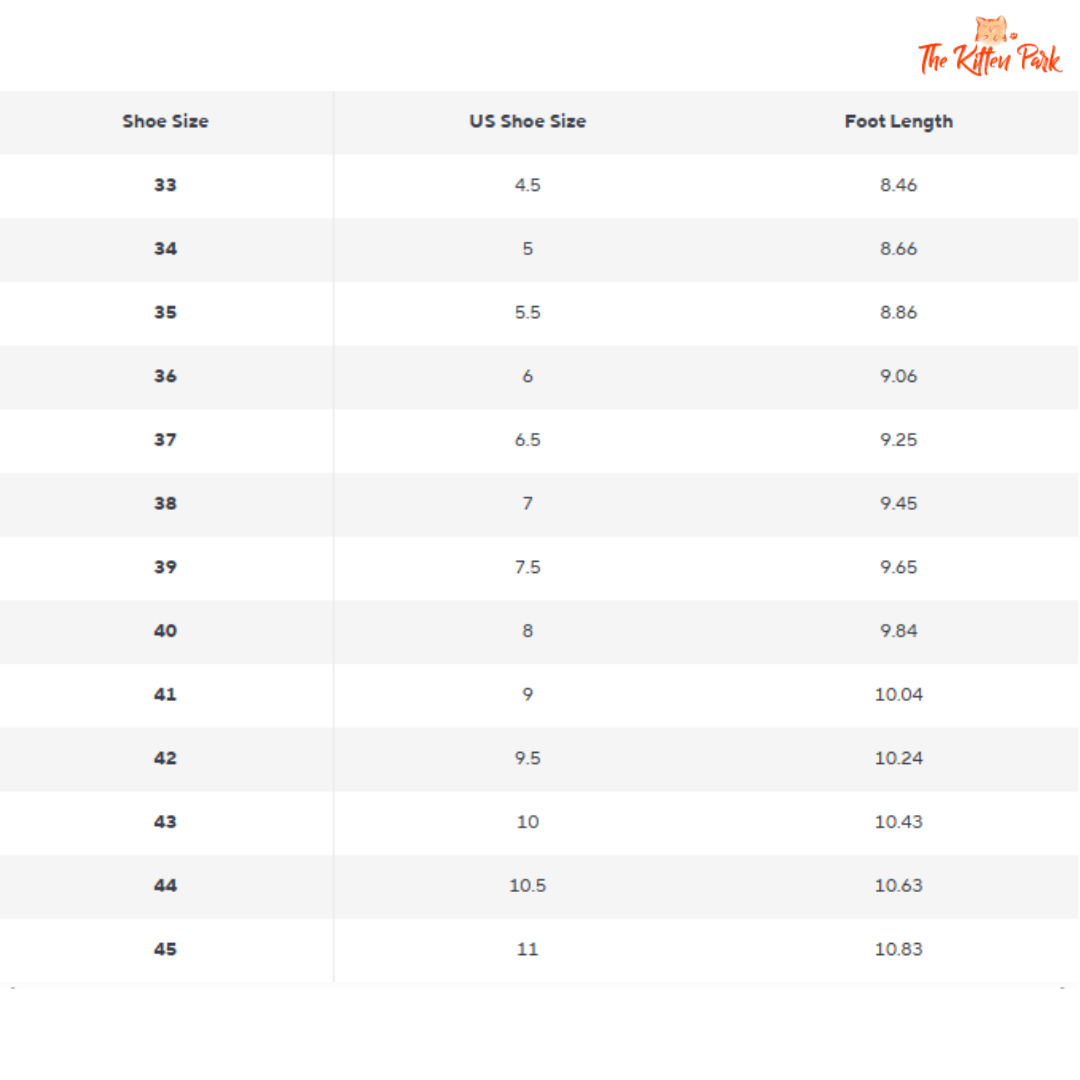Screen dimensions: 1080x1080
Task: Click US shoe size 11 cell
Action: point(528,949)
